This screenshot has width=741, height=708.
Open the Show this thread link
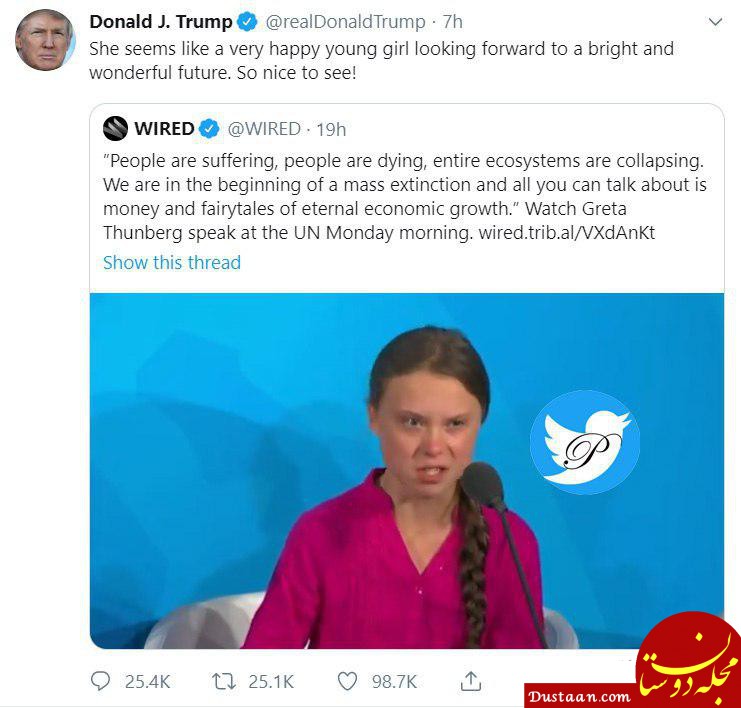[x=172, y=262]
